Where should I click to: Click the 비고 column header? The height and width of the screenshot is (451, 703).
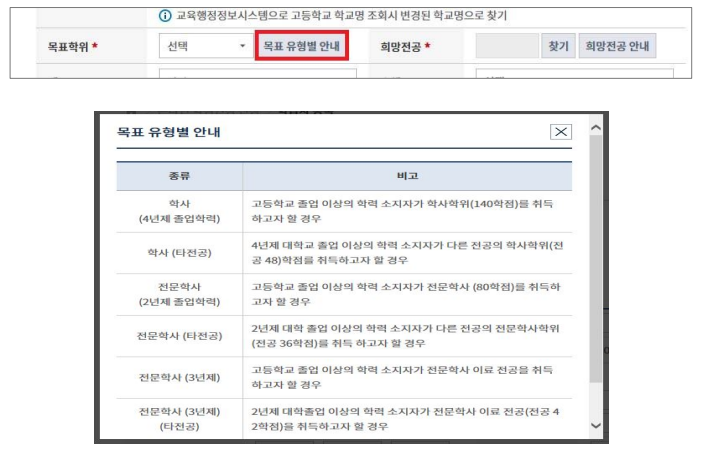408,176
